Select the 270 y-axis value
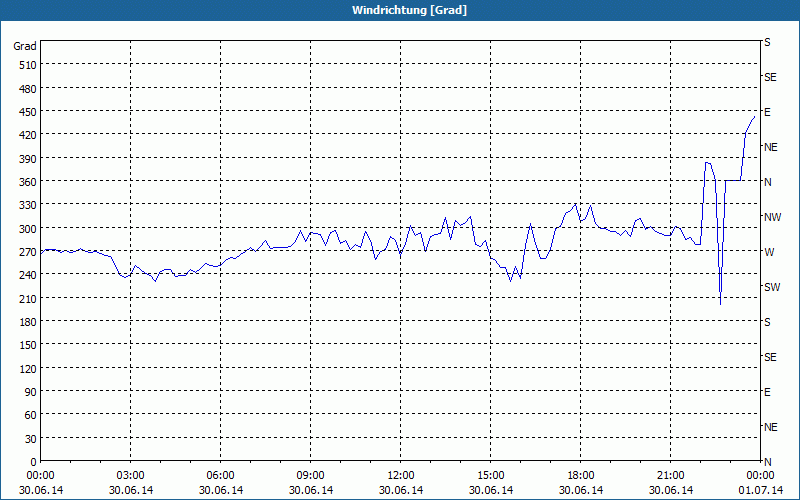800x500 pixels. click(28, 253)
